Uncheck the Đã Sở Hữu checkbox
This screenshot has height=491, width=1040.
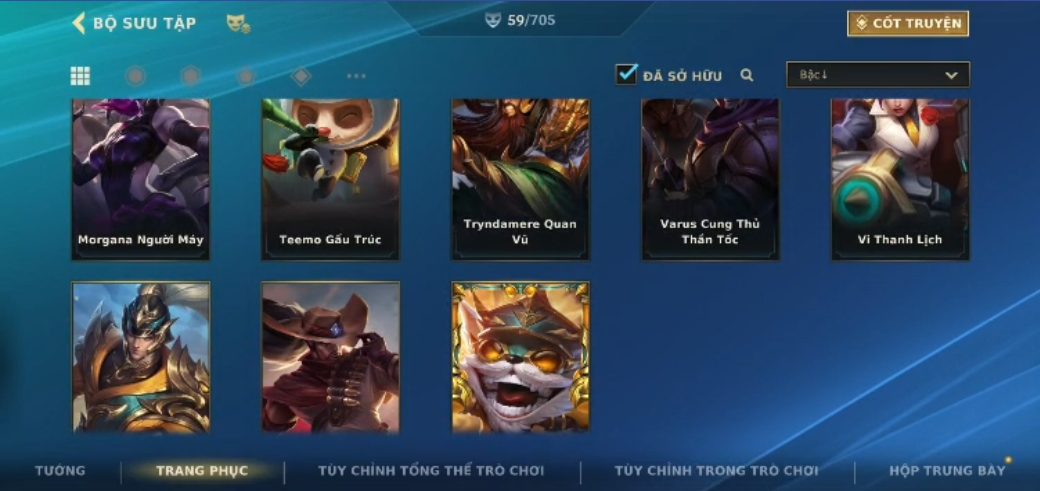click(x=626, y=74)
